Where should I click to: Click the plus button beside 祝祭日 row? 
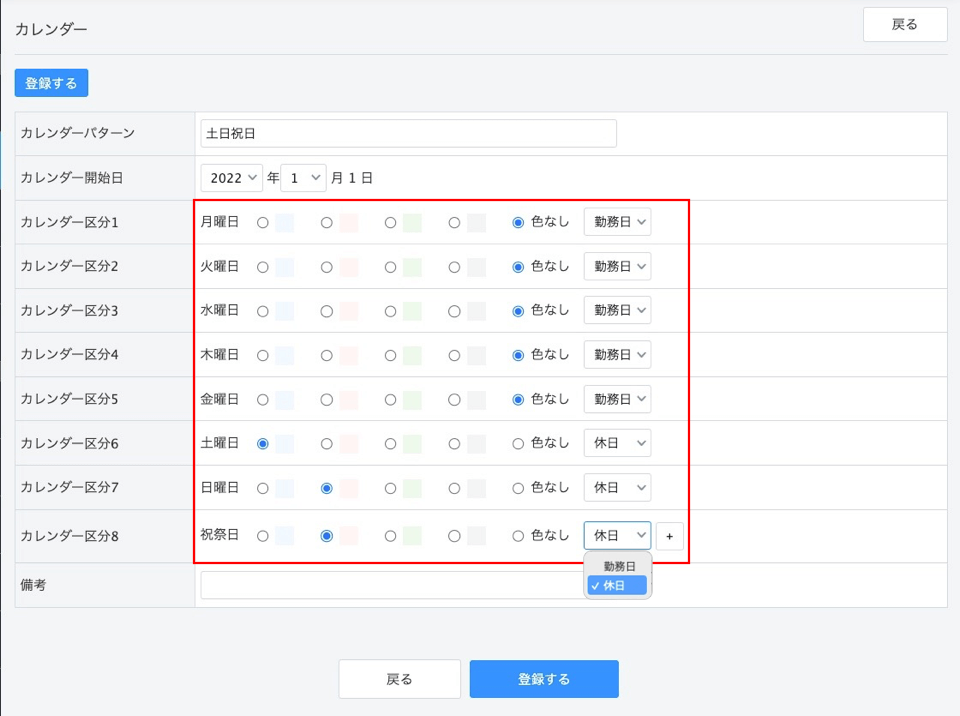point(669,536)
